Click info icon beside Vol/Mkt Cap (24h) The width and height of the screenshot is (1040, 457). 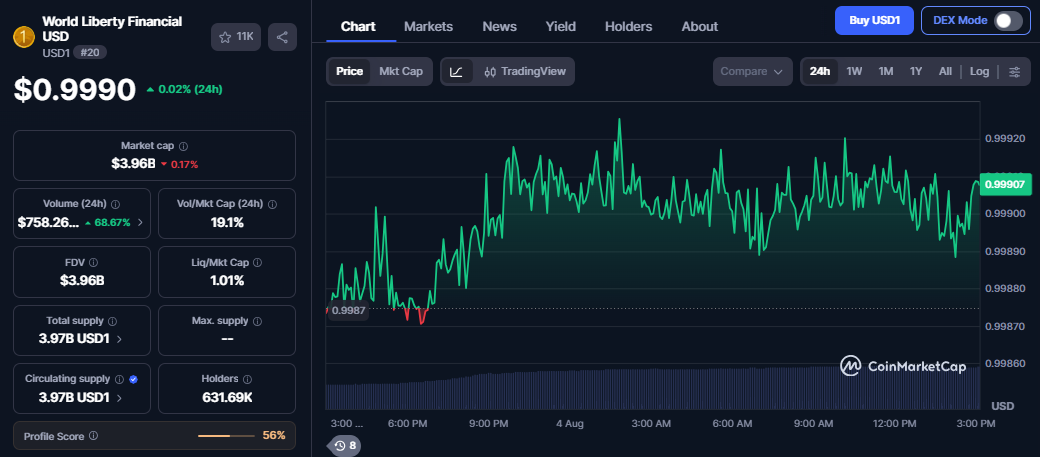[x=273, y=204]
